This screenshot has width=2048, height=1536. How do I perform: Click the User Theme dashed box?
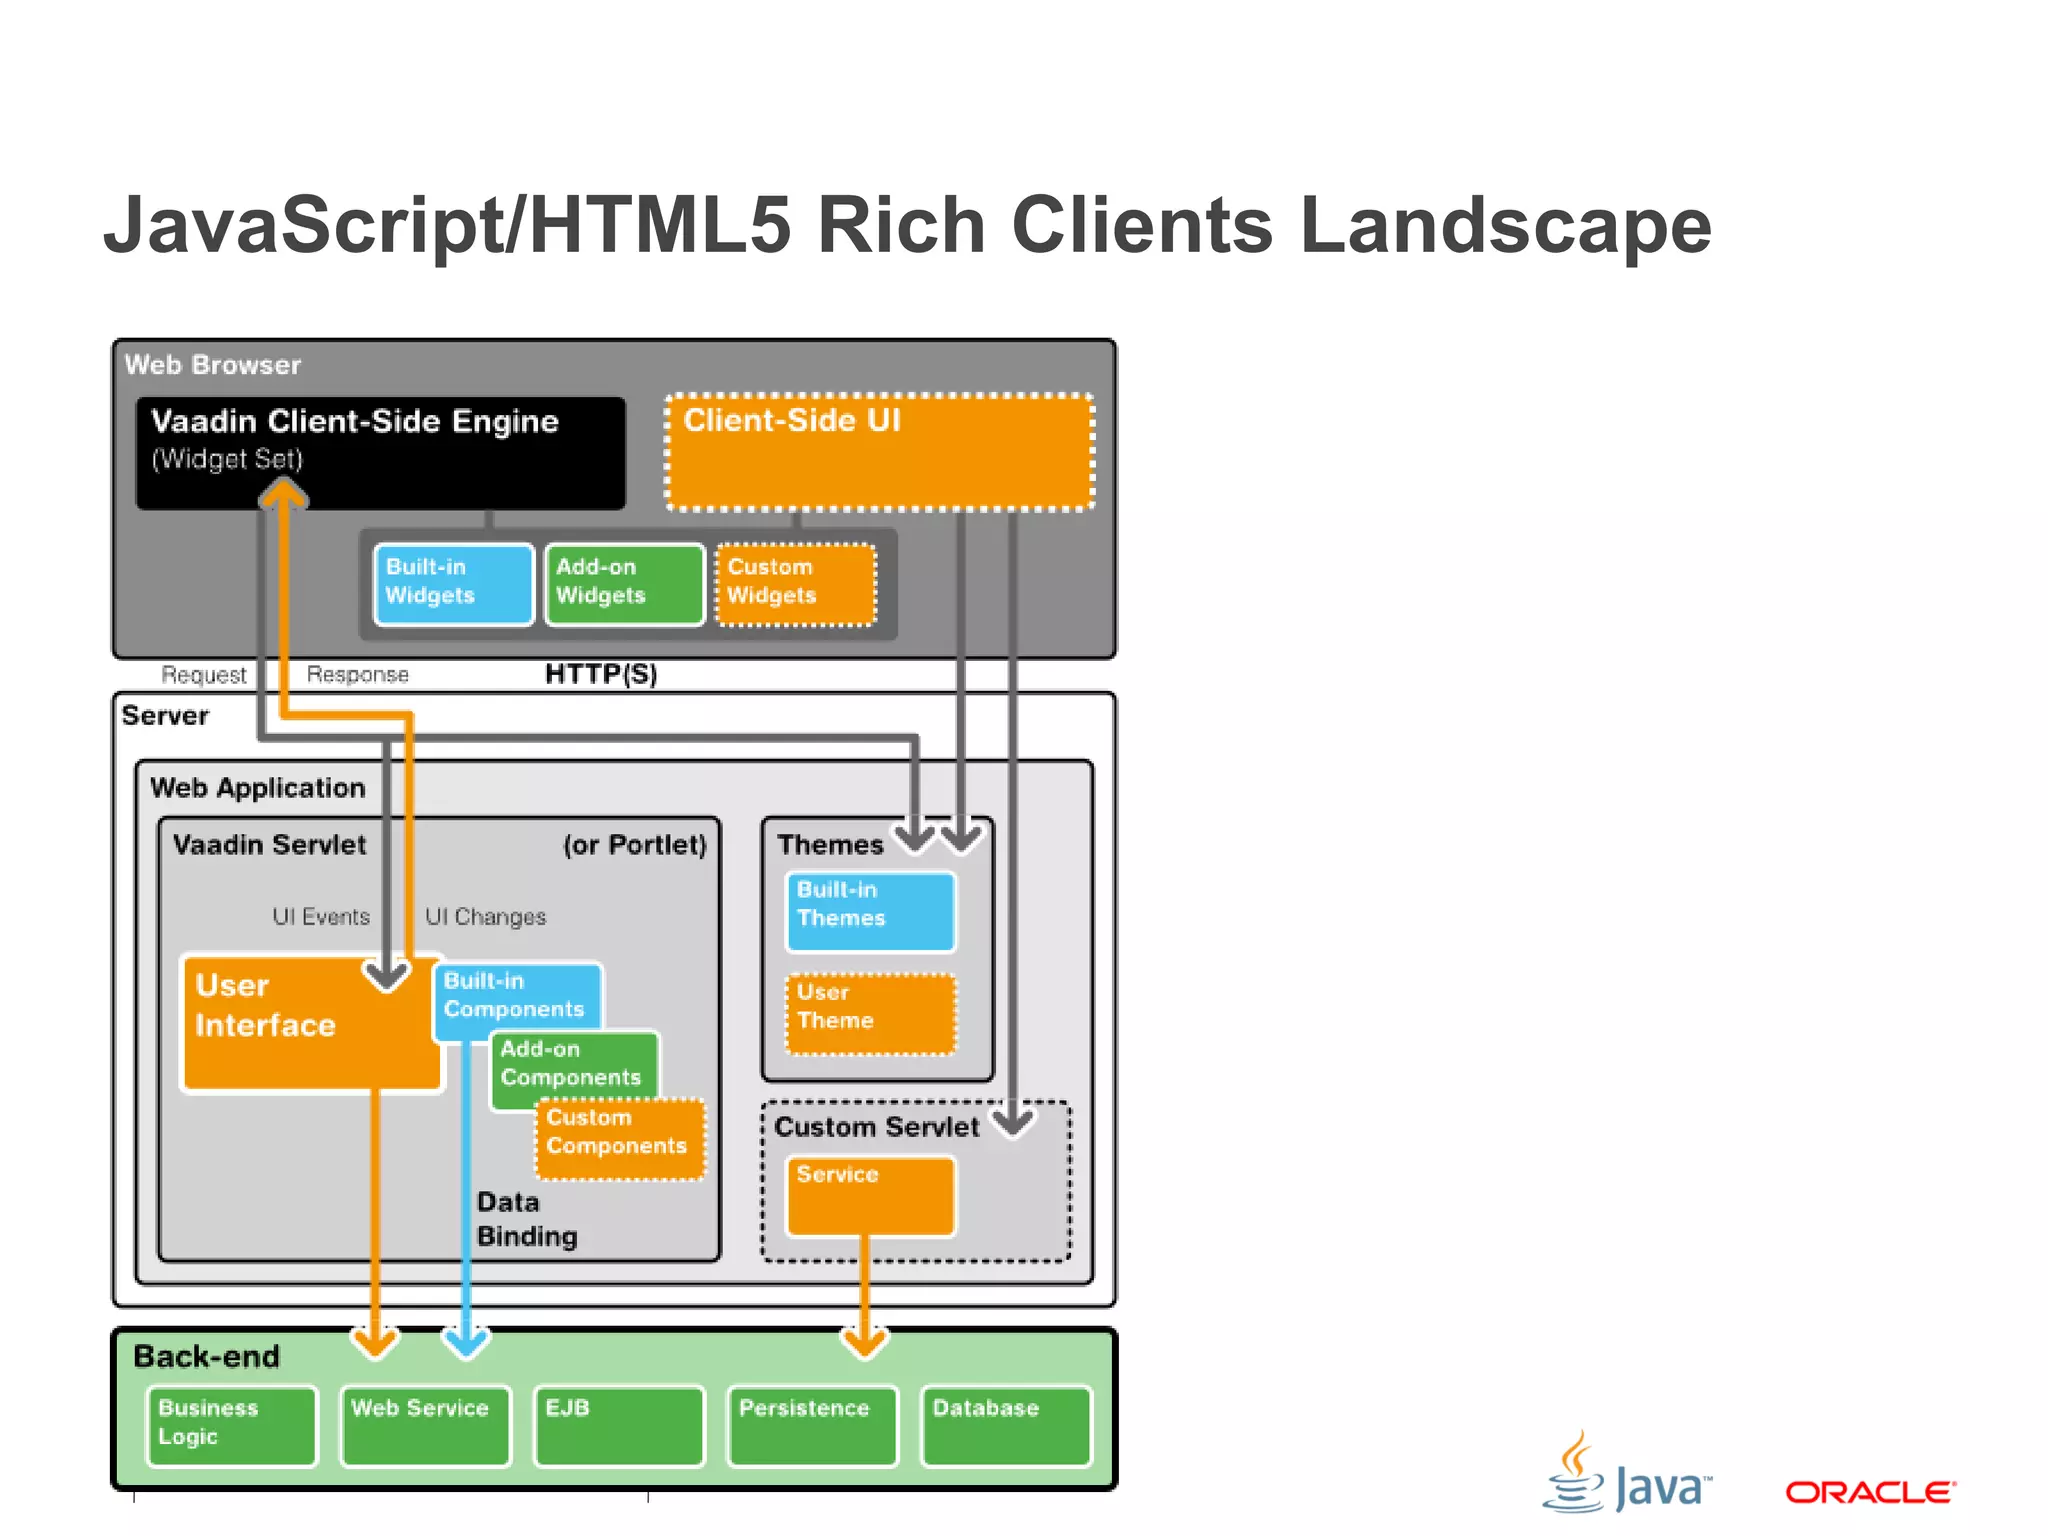pos(870,1013)
